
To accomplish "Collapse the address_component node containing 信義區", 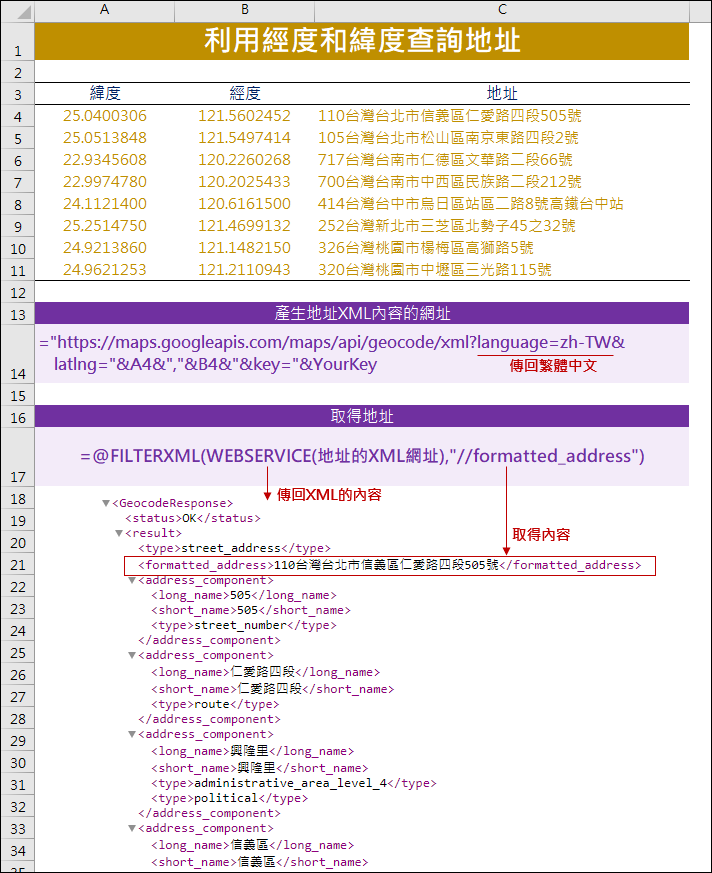I will (x=132, y=828).
